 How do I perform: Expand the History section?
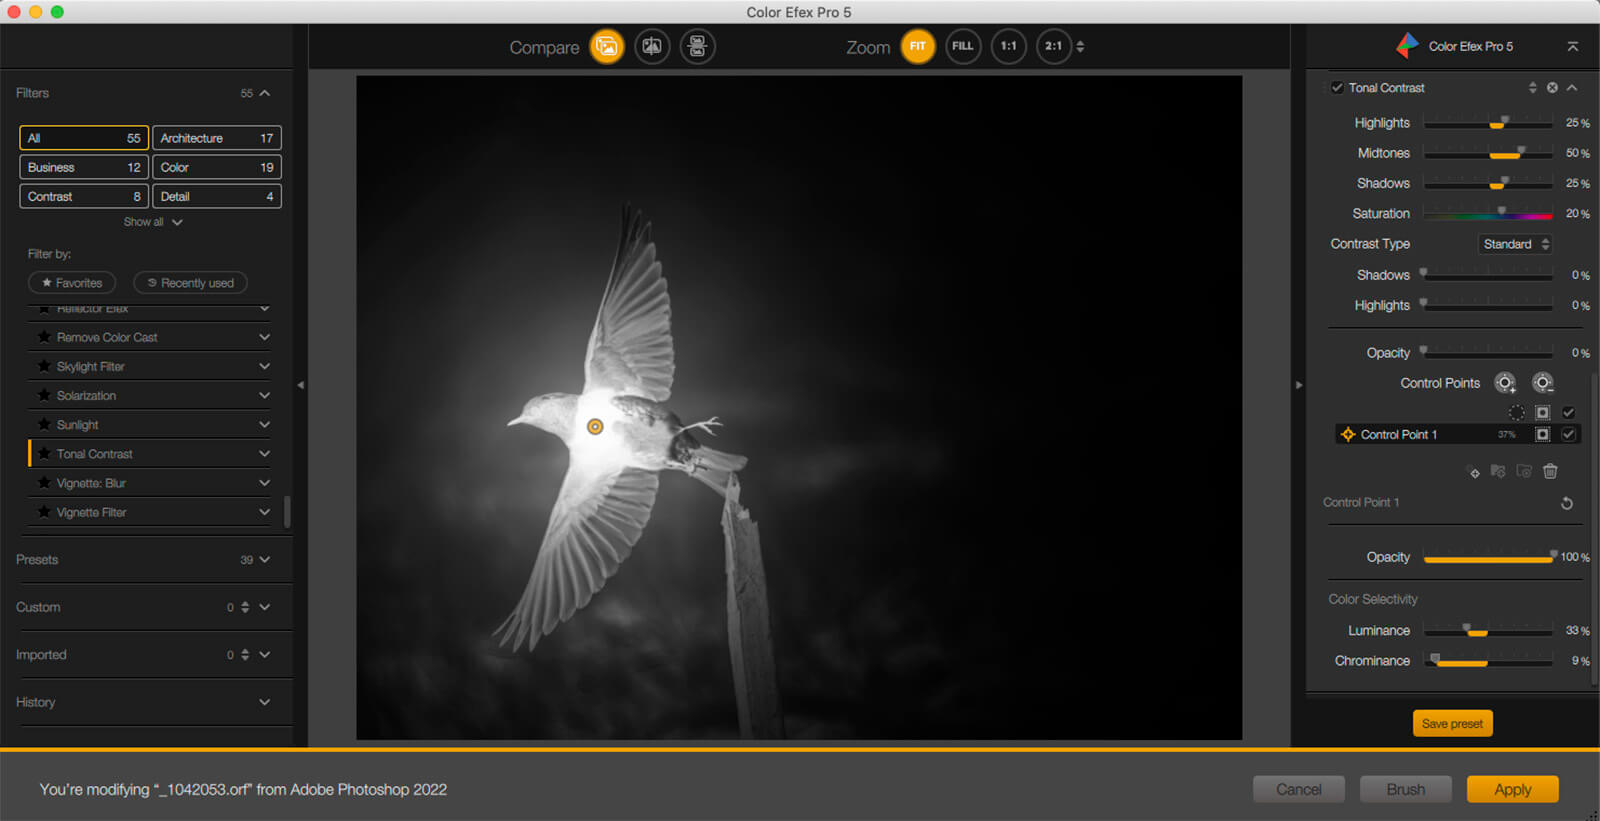pos(264,702)
